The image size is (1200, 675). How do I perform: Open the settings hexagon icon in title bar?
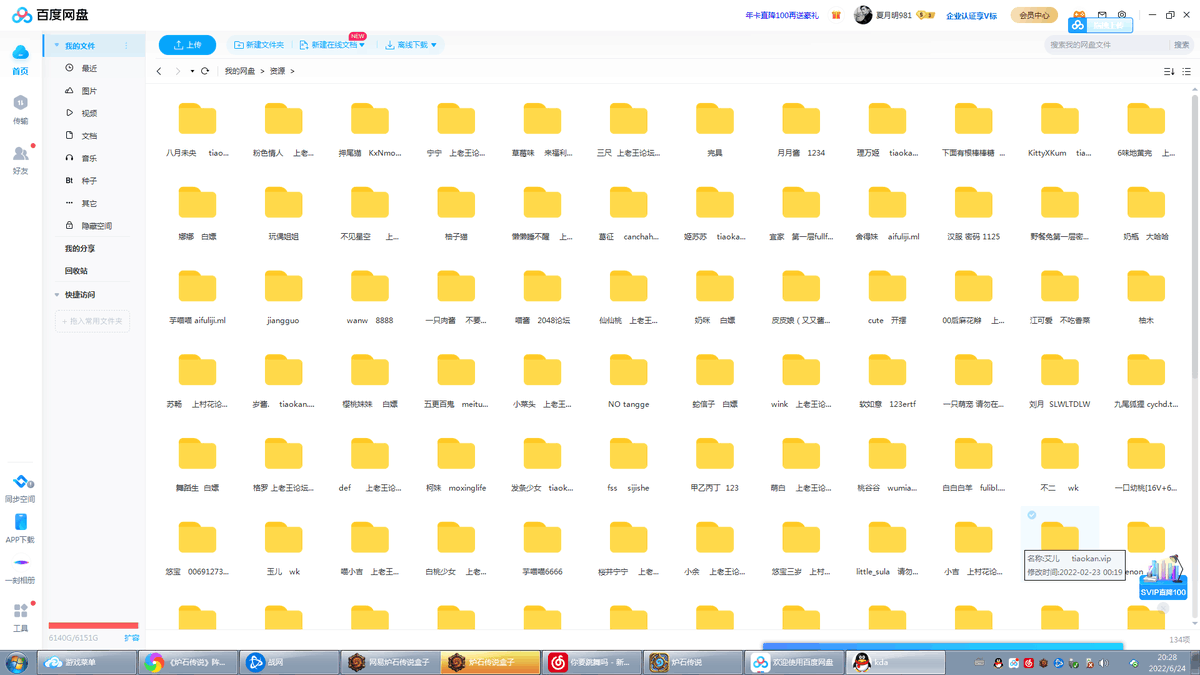(x=1122, y=15)
